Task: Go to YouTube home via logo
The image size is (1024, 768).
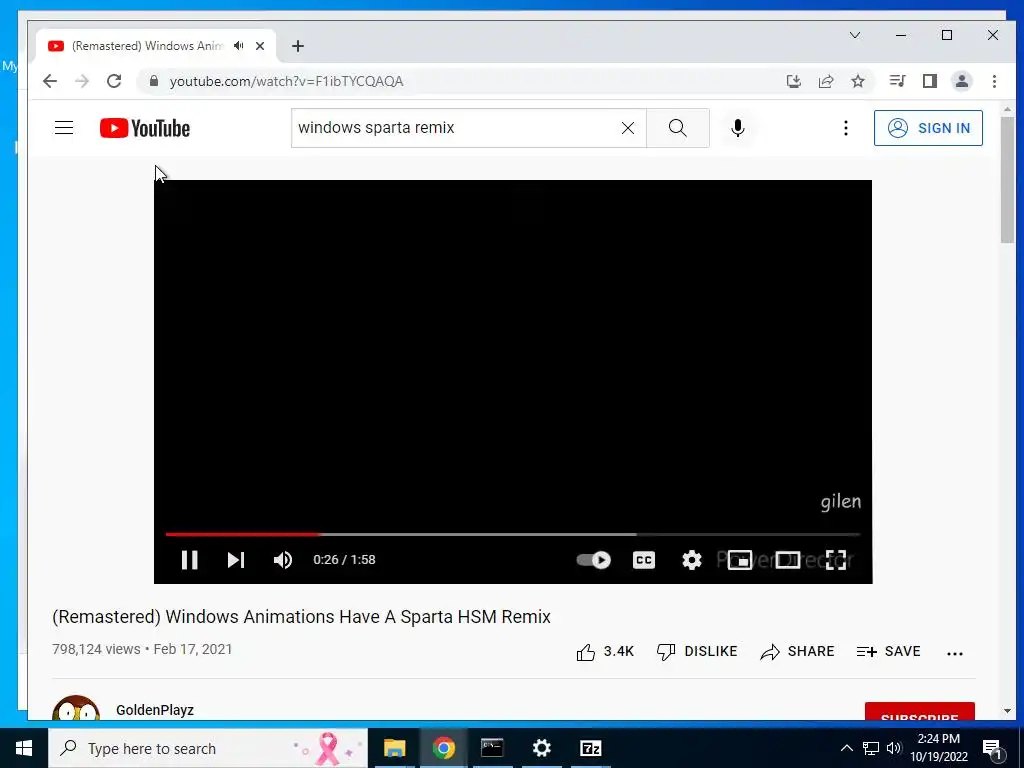Action: click(145, 128)
